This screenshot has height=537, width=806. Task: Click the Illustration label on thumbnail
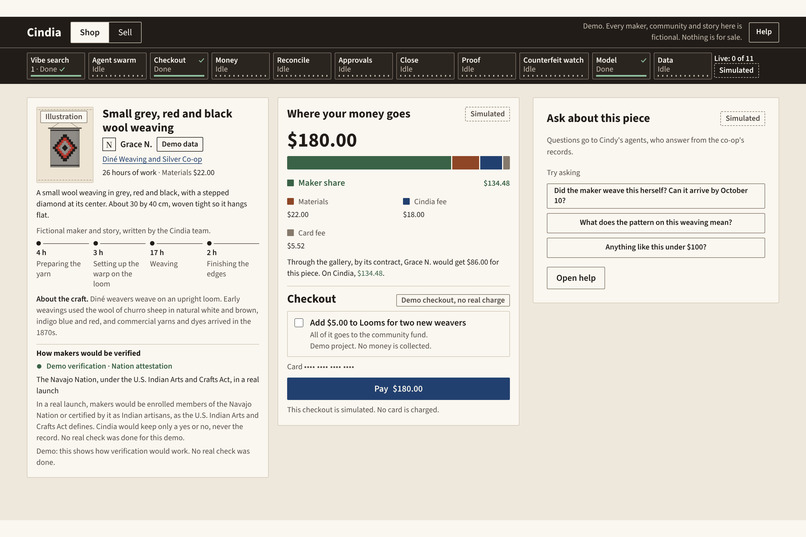(64, 117)
